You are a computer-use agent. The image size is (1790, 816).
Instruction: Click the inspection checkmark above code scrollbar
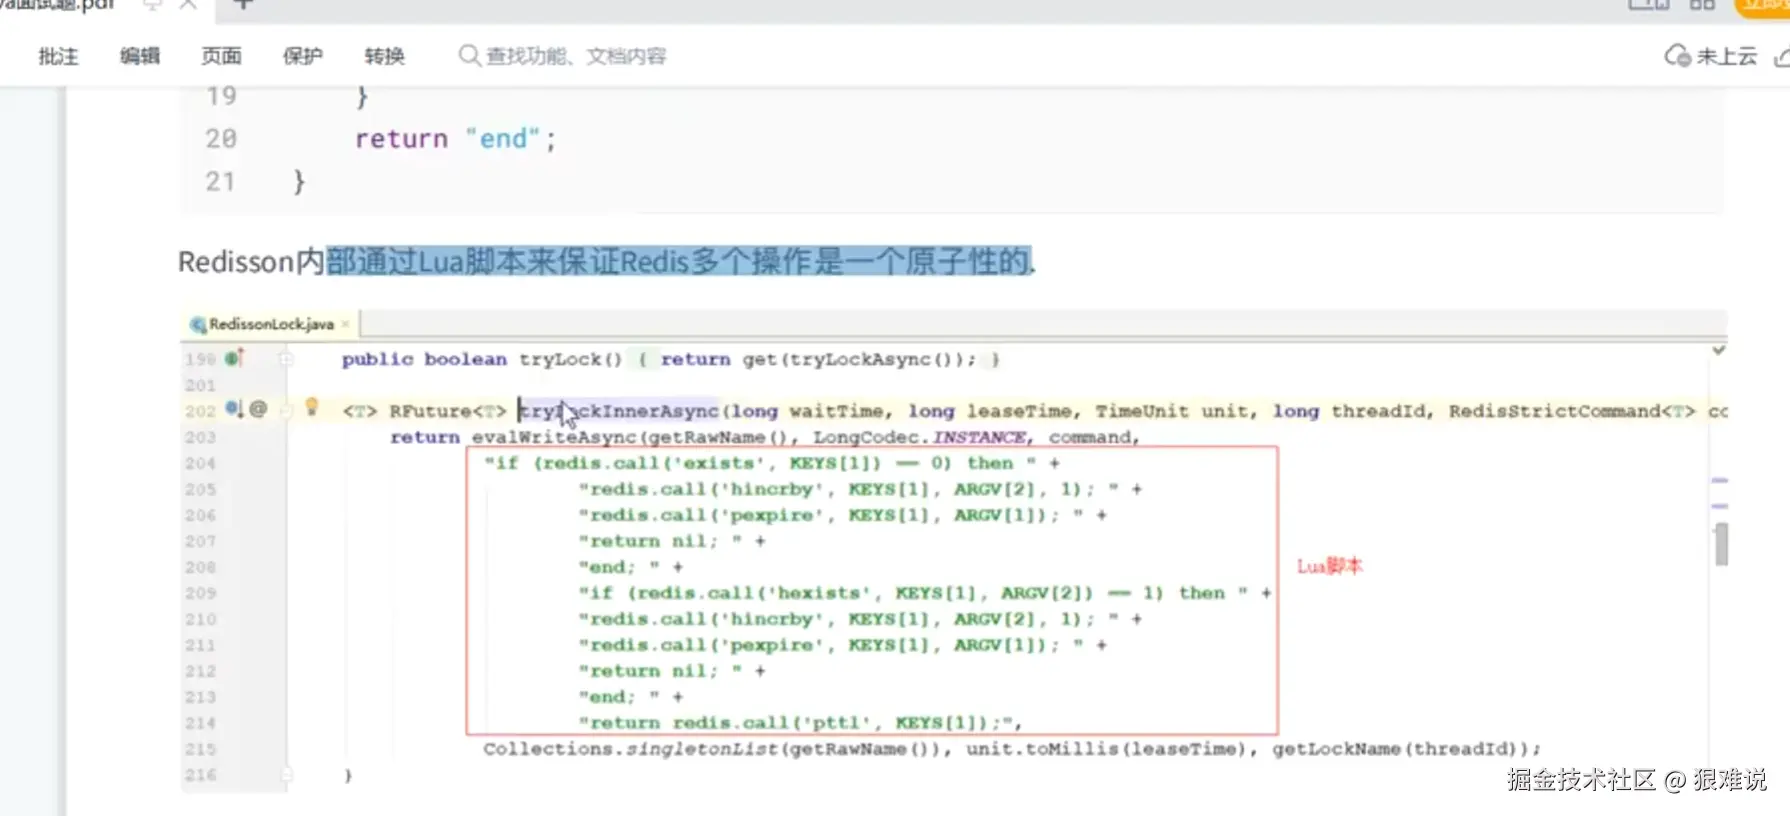(x=1719, y=350)
